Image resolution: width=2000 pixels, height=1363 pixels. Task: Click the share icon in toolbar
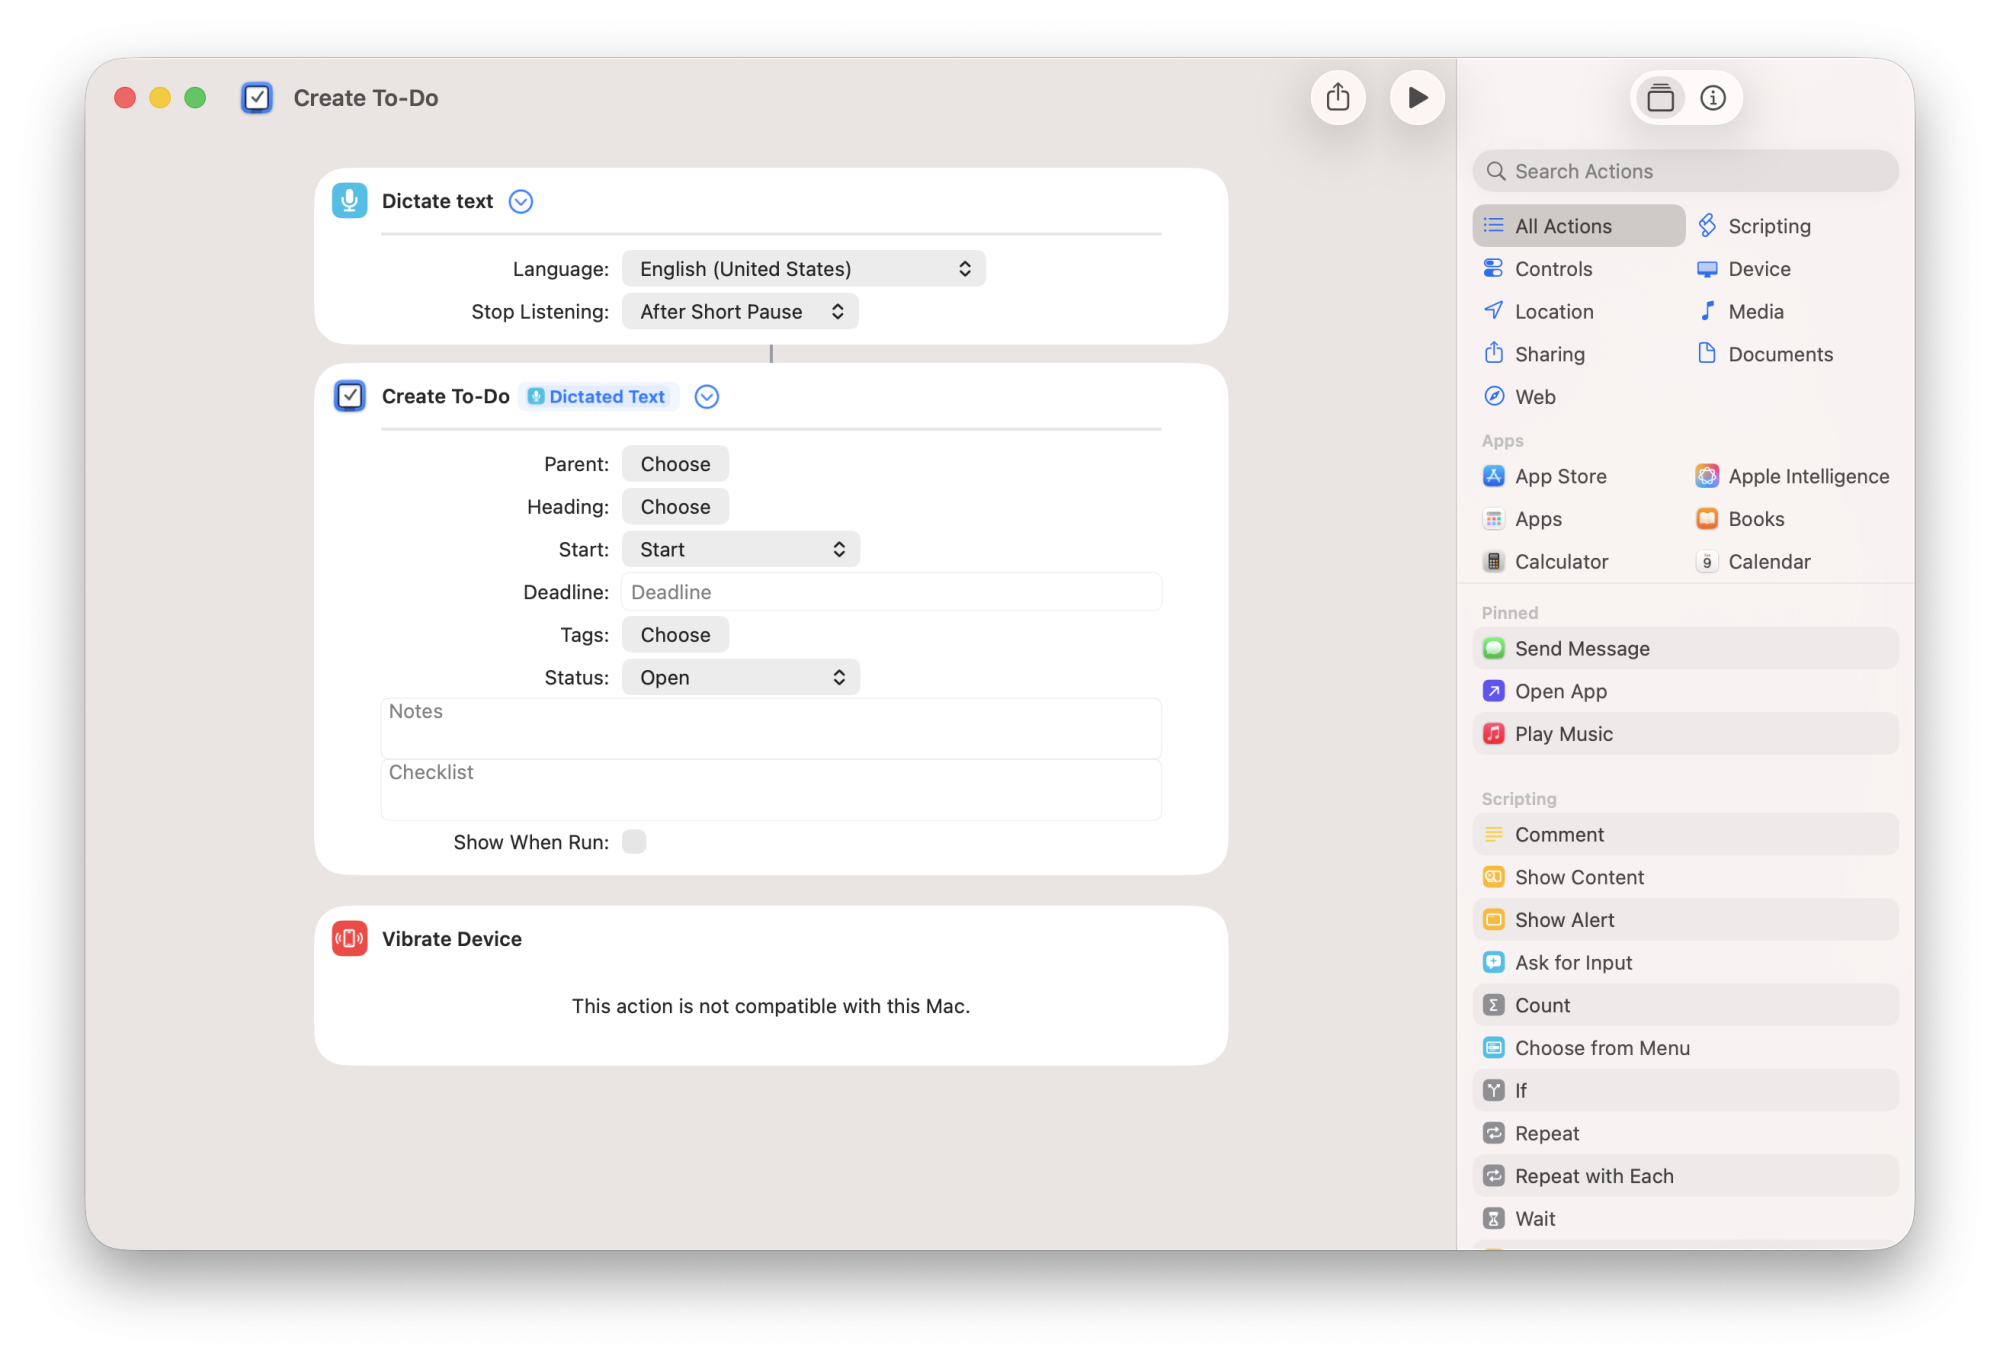click(1337, 98)
